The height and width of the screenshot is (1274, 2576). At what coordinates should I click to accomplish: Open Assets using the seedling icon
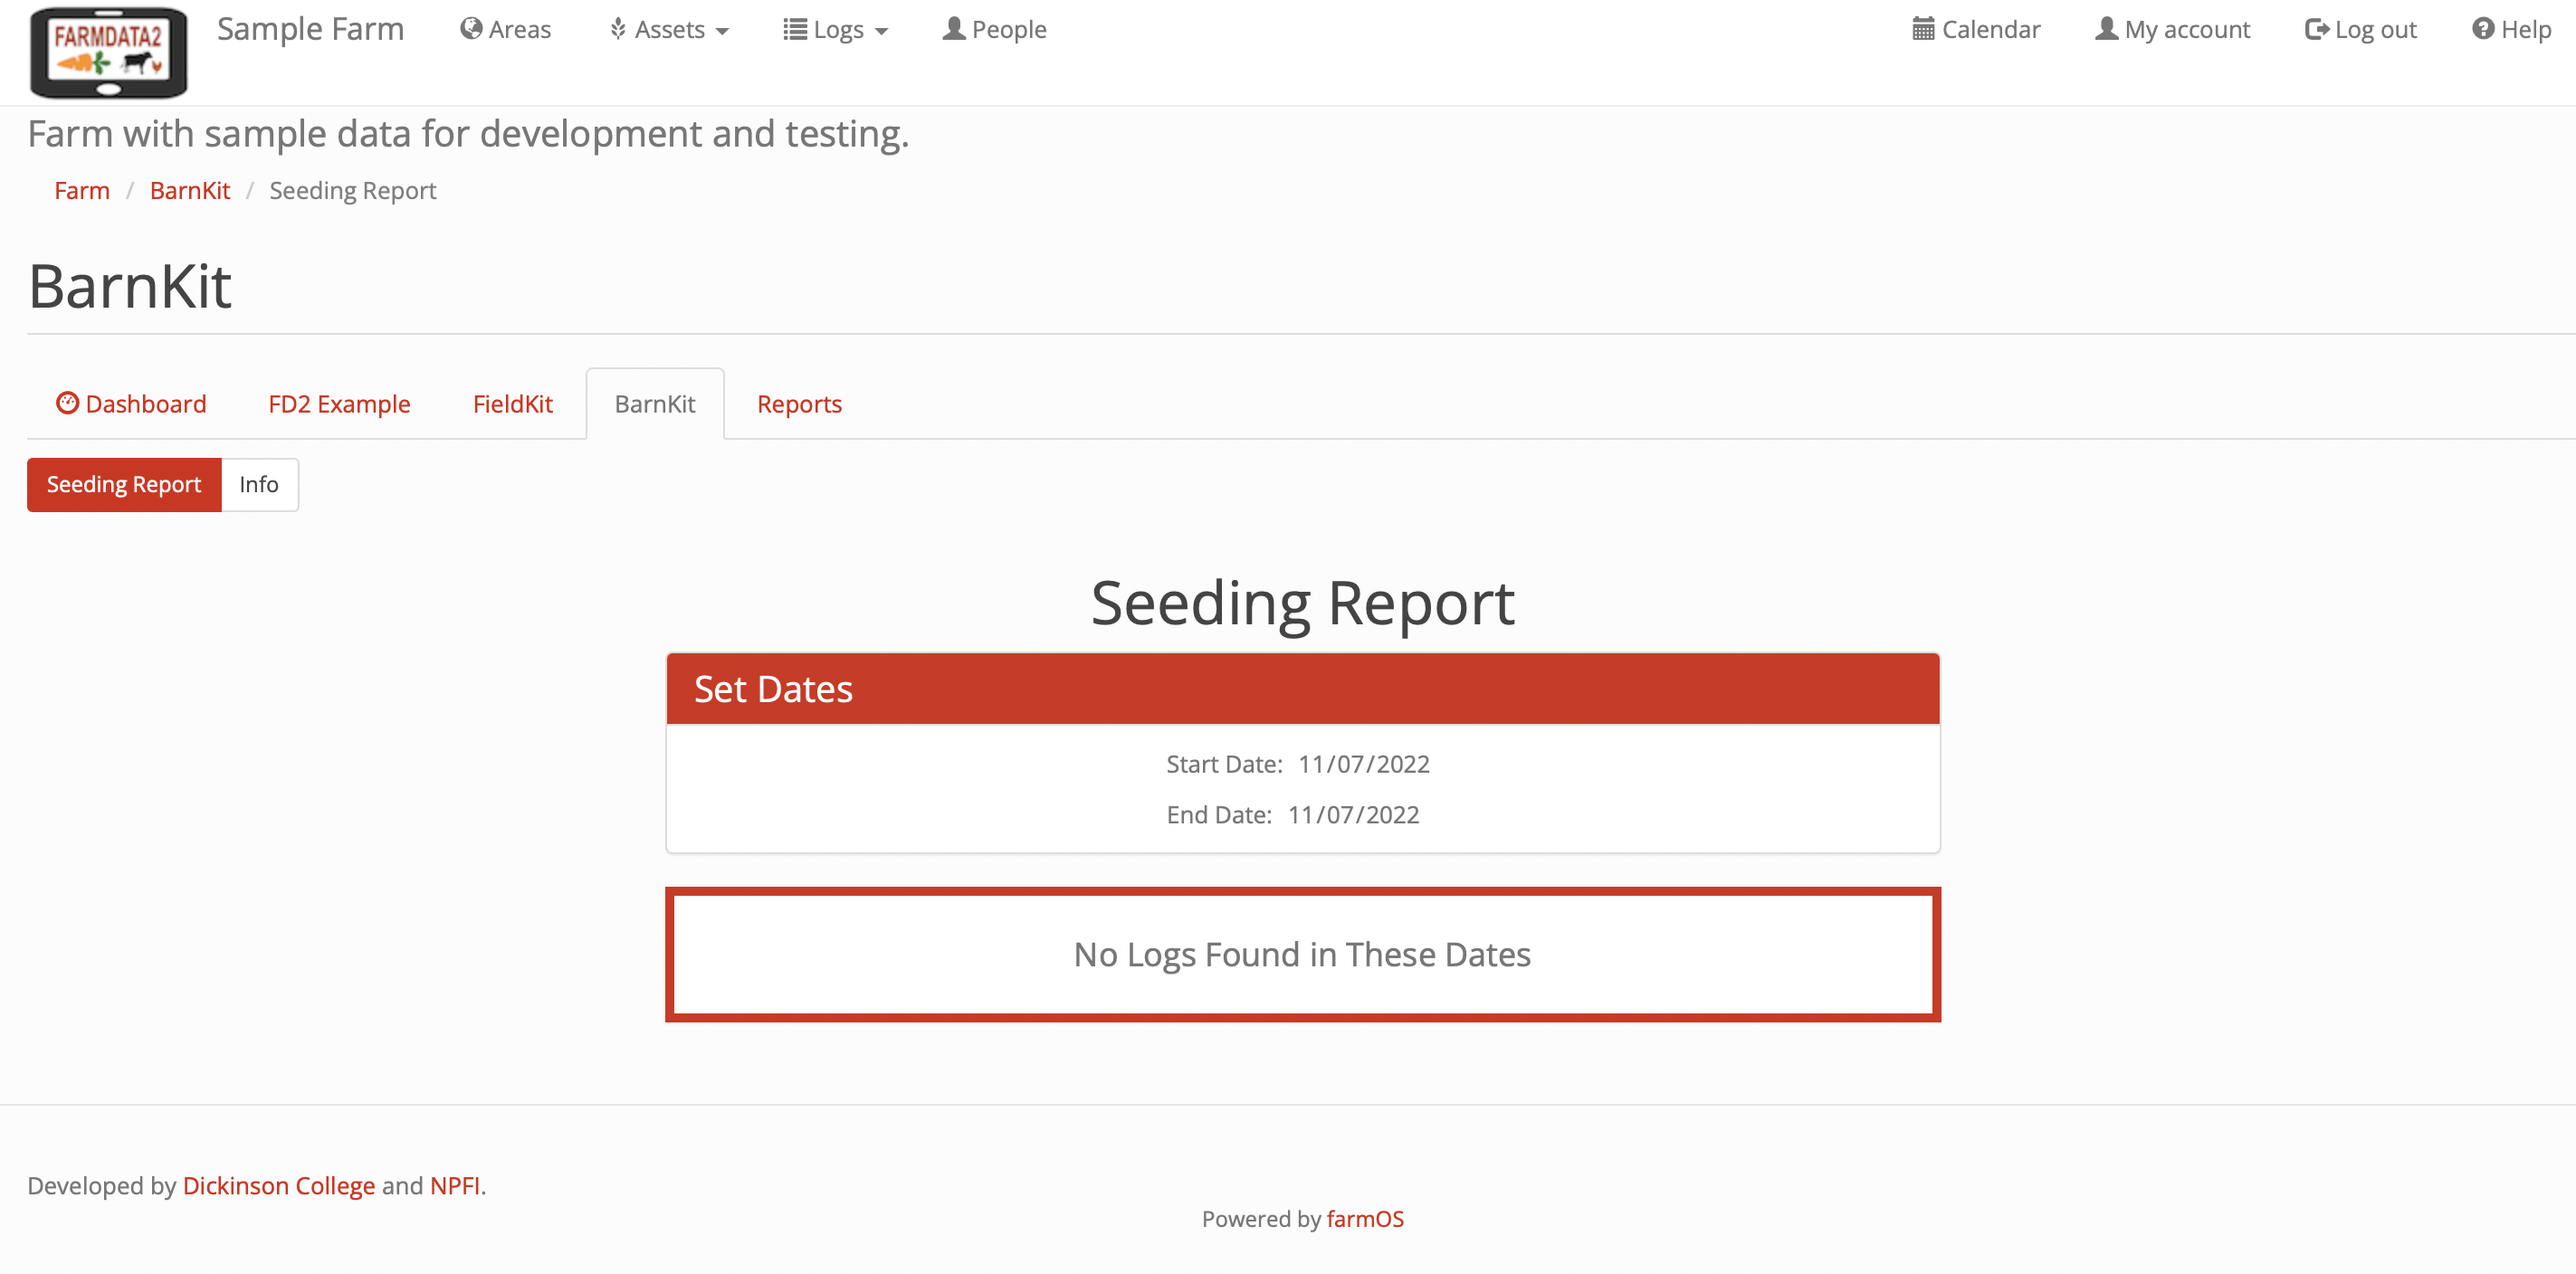(x=617, y=29)
